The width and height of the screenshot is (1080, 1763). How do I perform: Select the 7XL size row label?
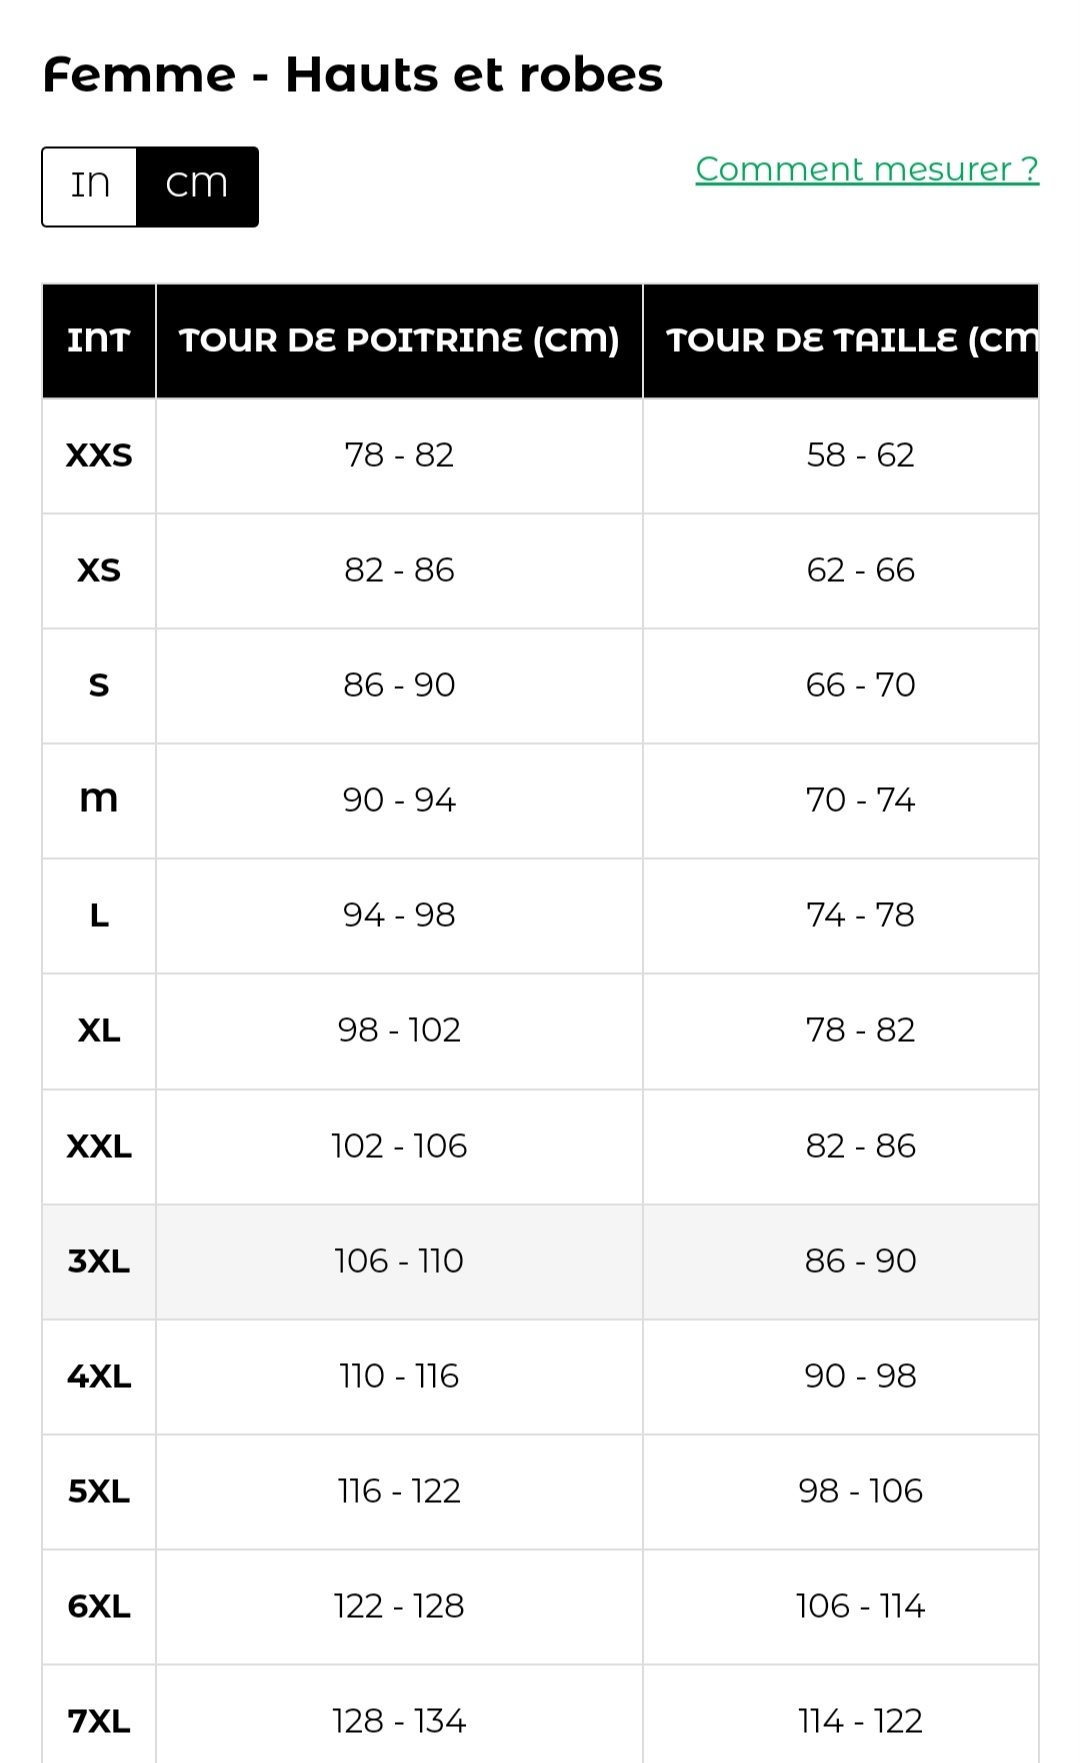tap(99, 1721)
